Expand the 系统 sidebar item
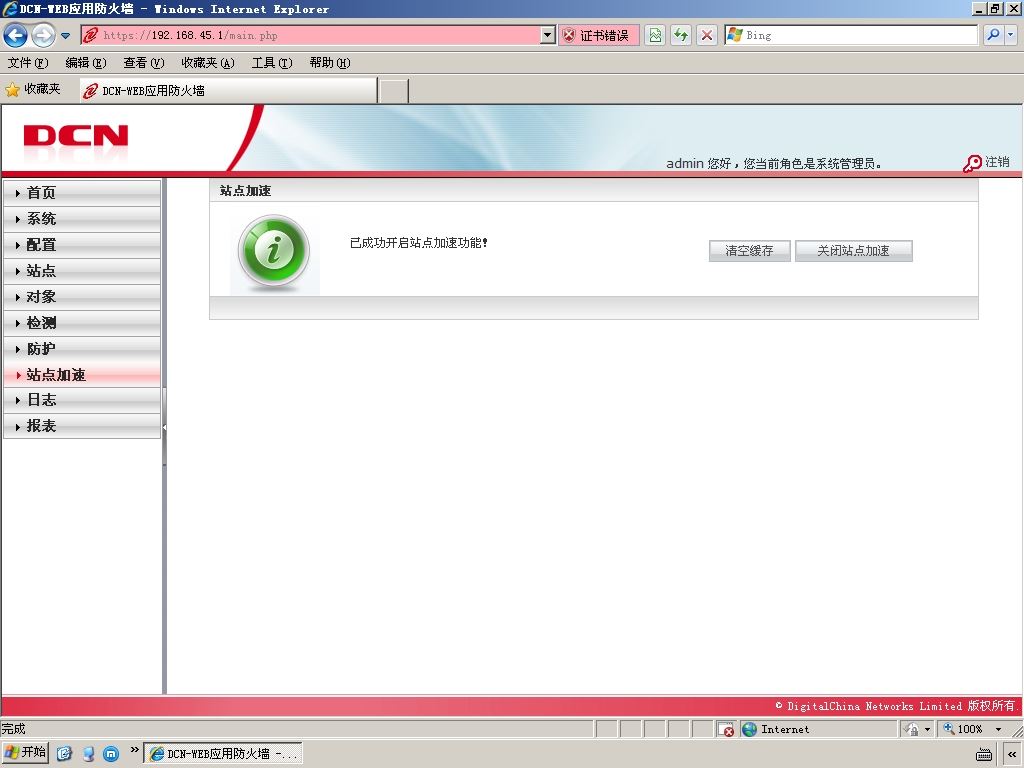Screen dimensions: 1024x768 pyautogui.click(x=82, y=219)
